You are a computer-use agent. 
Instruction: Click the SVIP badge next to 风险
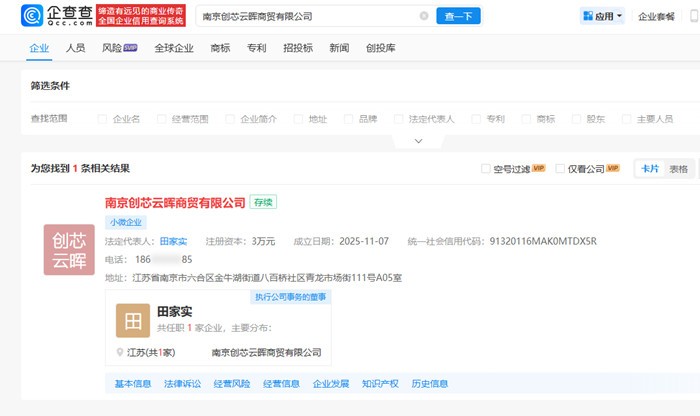click(x=130, y=48)
